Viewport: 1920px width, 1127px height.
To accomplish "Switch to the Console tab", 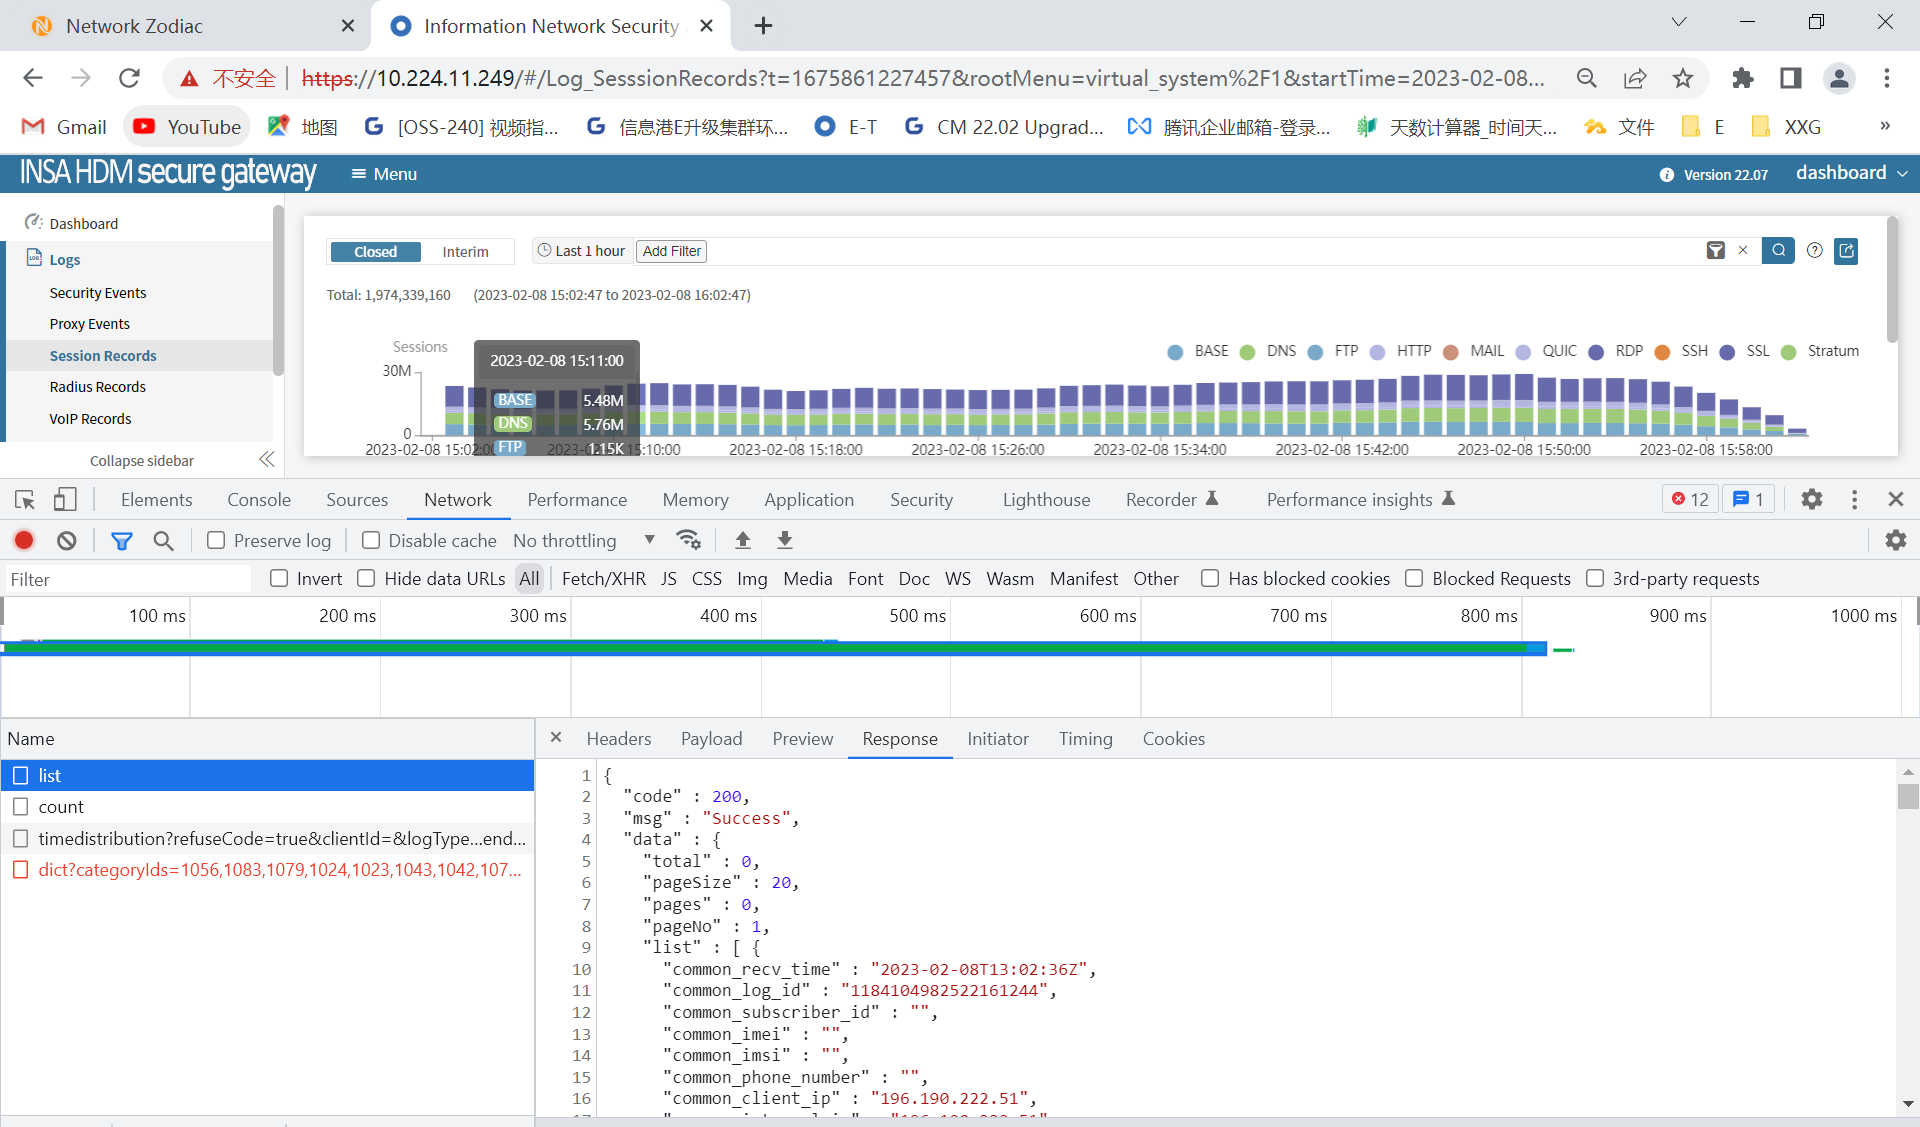I will 259,499.
